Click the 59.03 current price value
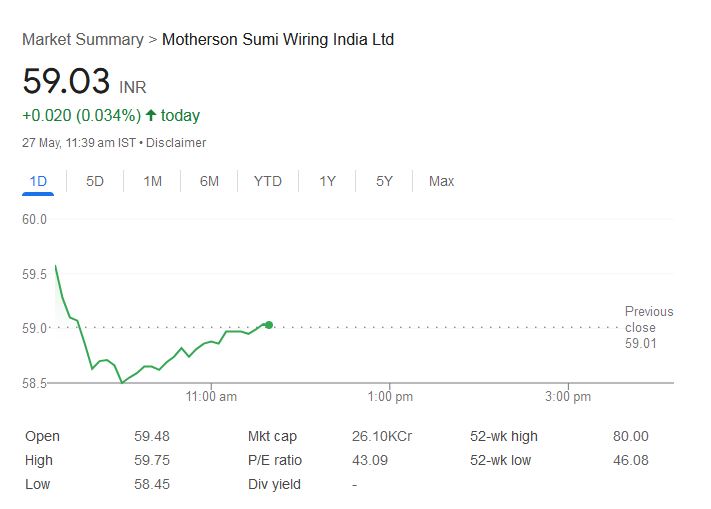Screen dimensions: 711x509 pos(66,81)
